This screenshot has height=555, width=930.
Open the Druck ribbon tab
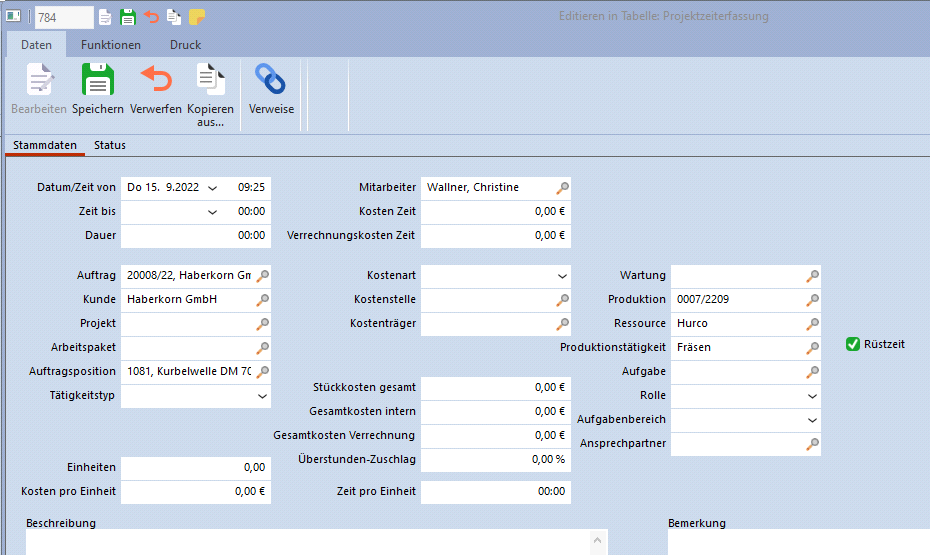[185, 45]
